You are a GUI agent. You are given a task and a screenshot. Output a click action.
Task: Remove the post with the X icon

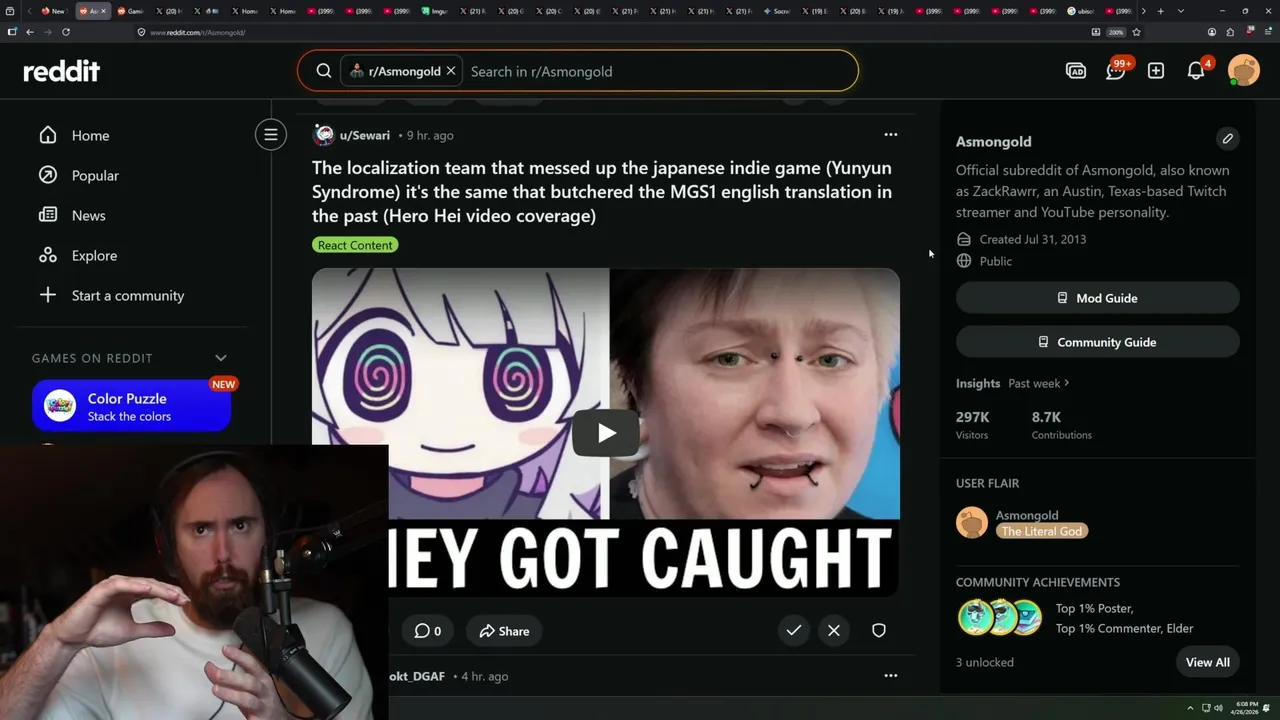pyautogui.click(x=834, y=630)
